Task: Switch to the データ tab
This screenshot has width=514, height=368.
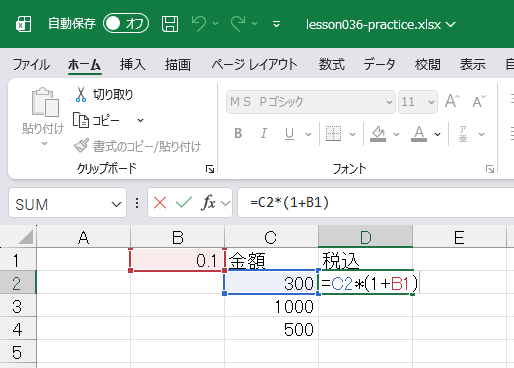Action: tap(379, 64)
